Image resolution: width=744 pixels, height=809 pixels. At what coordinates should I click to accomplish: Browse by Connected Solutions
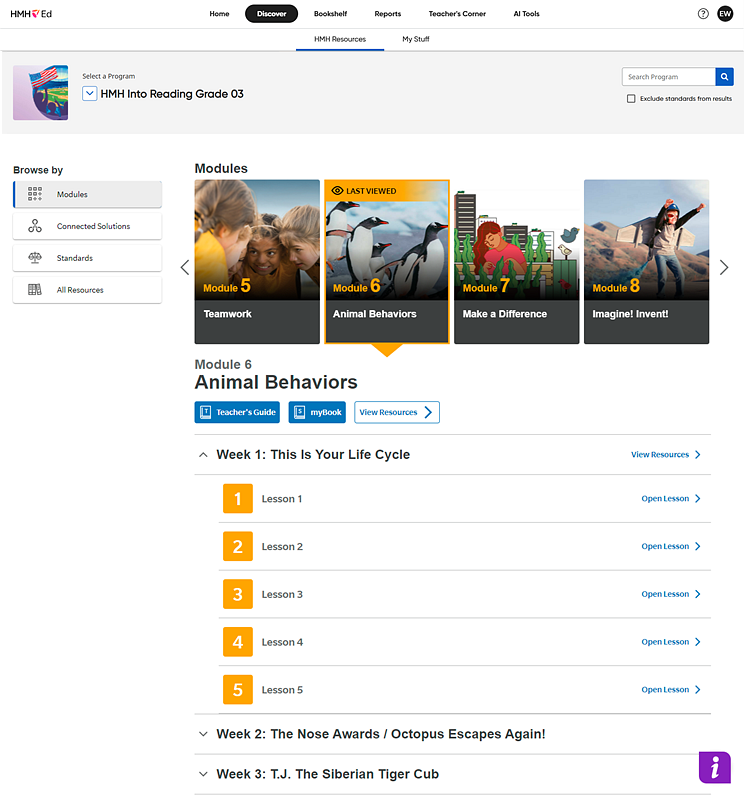[x=87, y=226]
